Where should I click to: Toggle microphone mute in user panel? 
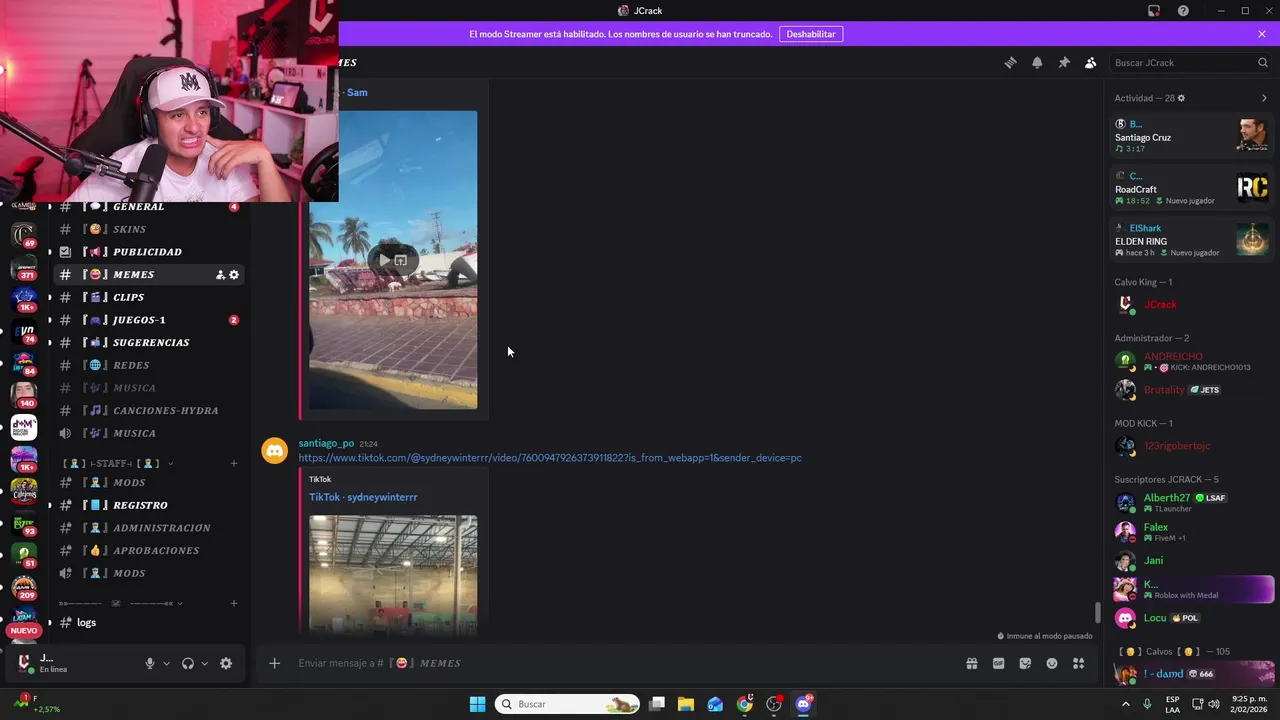150,663
